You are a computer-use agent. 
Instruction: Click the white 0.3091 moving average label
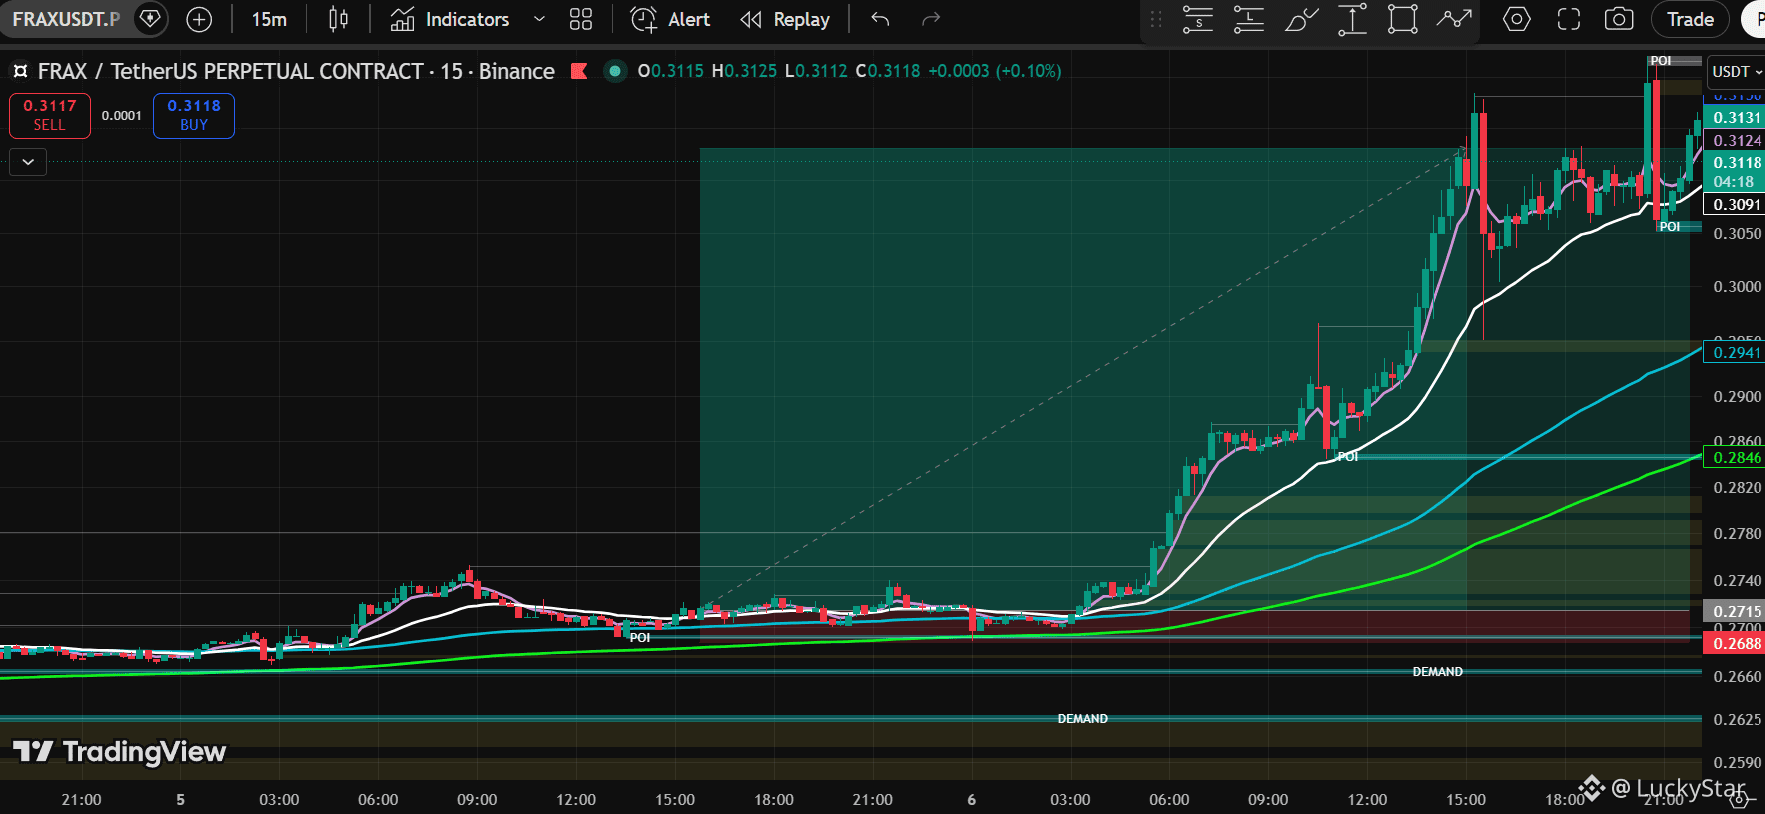[x=1736, y=204]
